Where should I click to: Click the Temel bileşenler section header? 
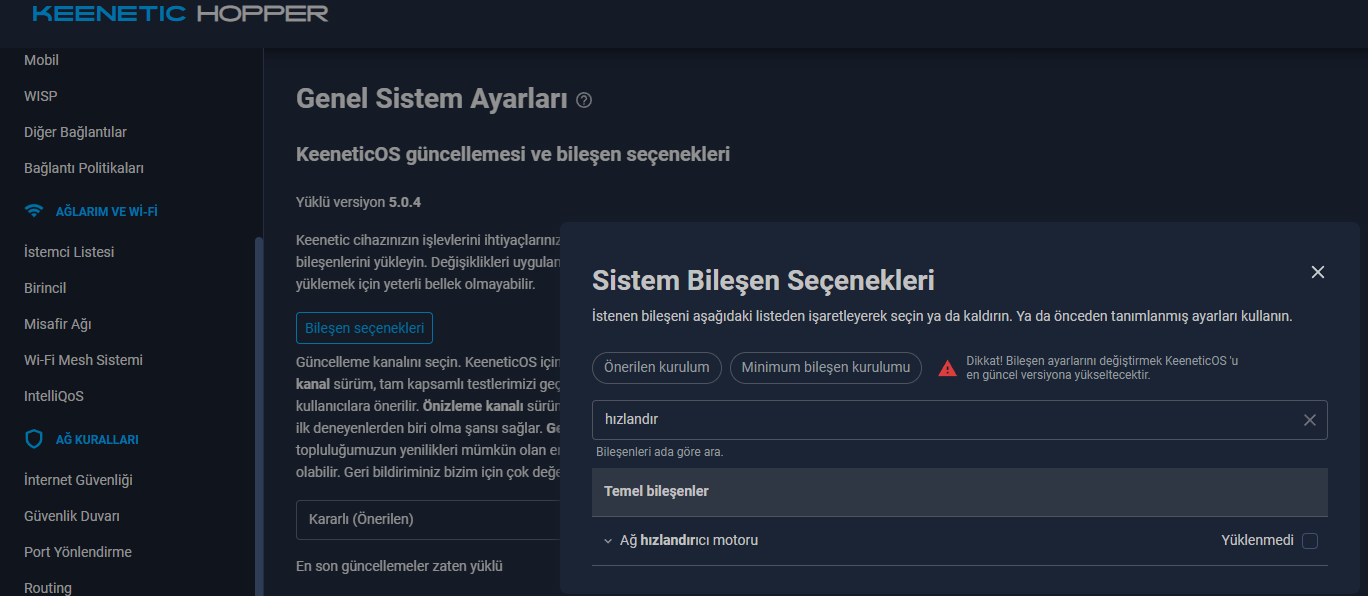(x=960, y=492)
